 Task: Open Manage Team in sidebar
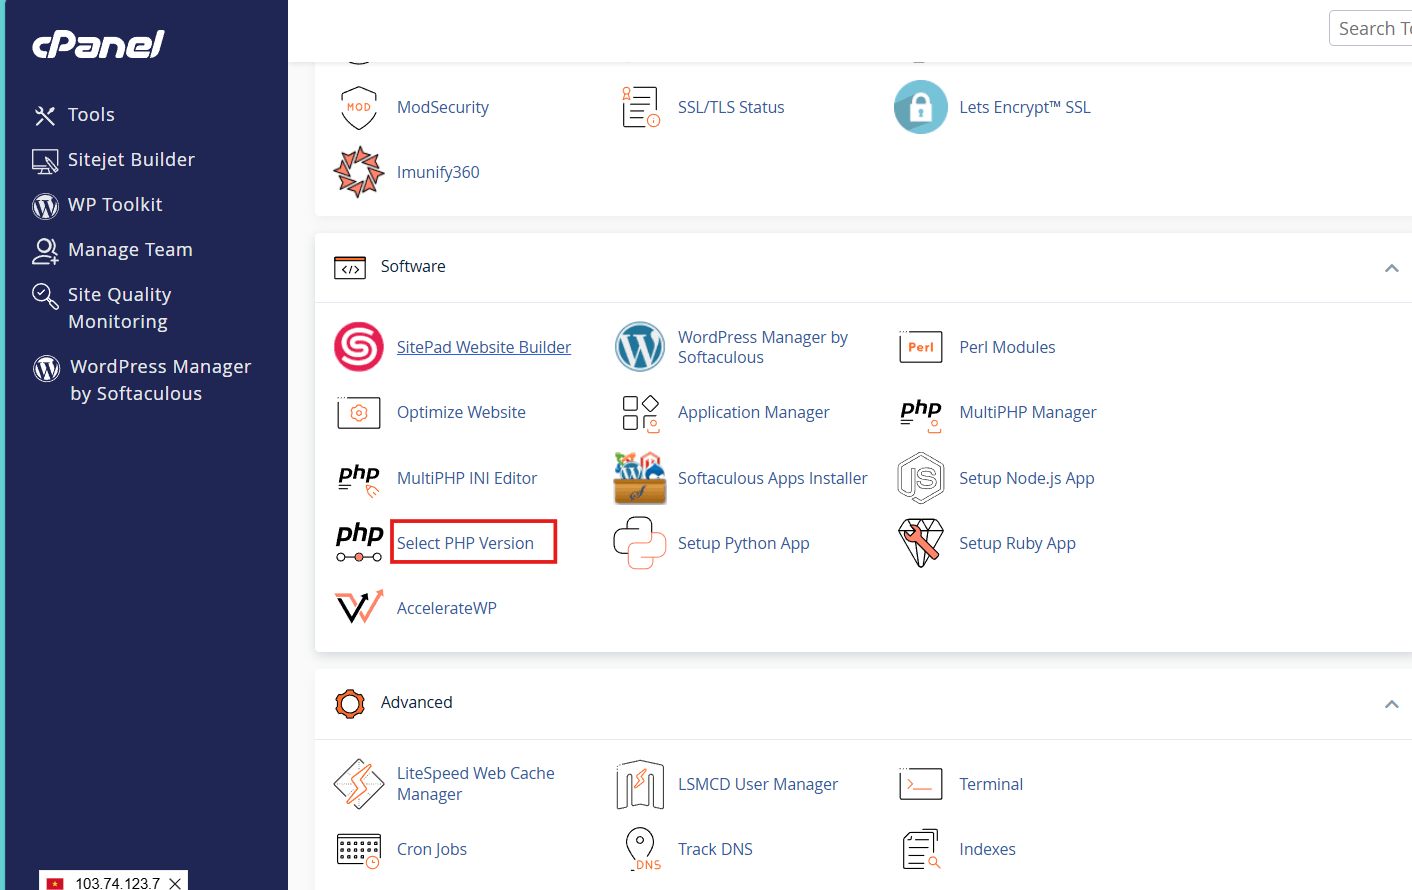point(130,250)
